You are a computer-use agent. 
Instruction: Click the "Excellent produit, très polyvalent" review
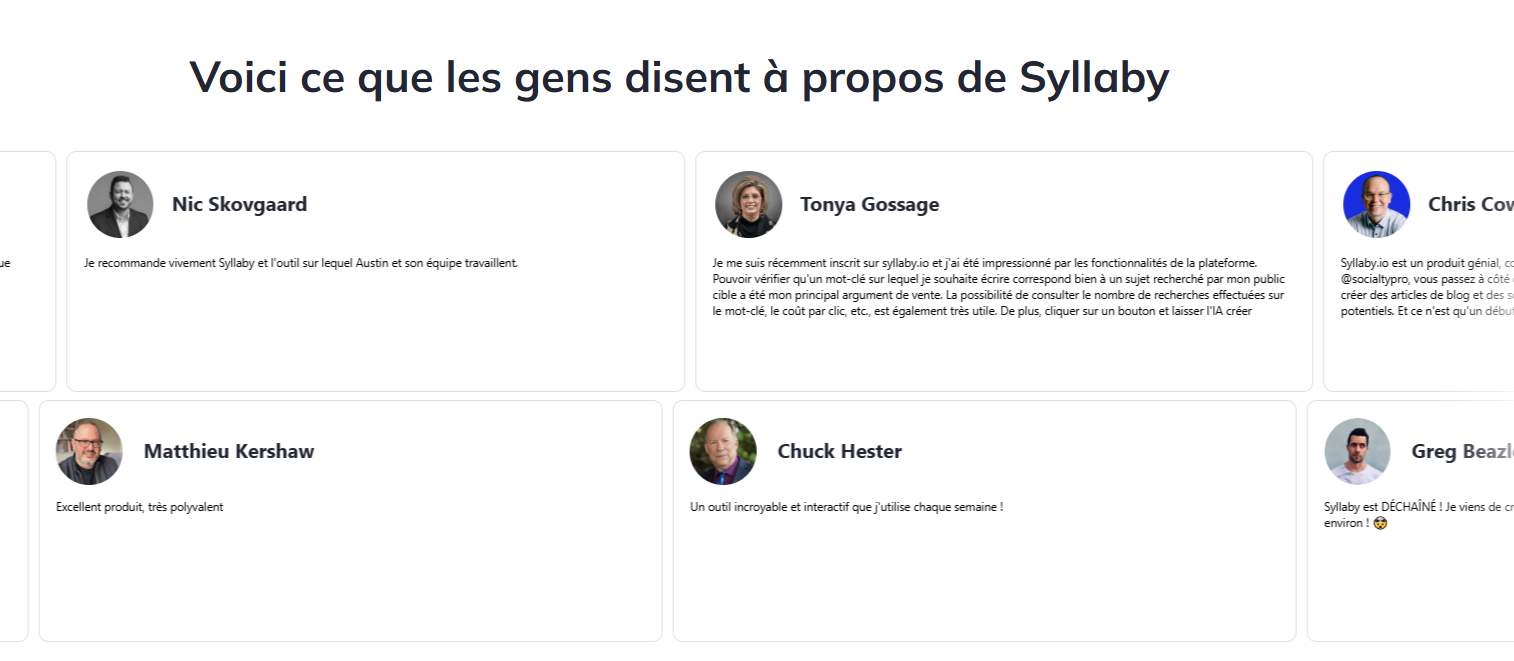(x=139, y=507)
